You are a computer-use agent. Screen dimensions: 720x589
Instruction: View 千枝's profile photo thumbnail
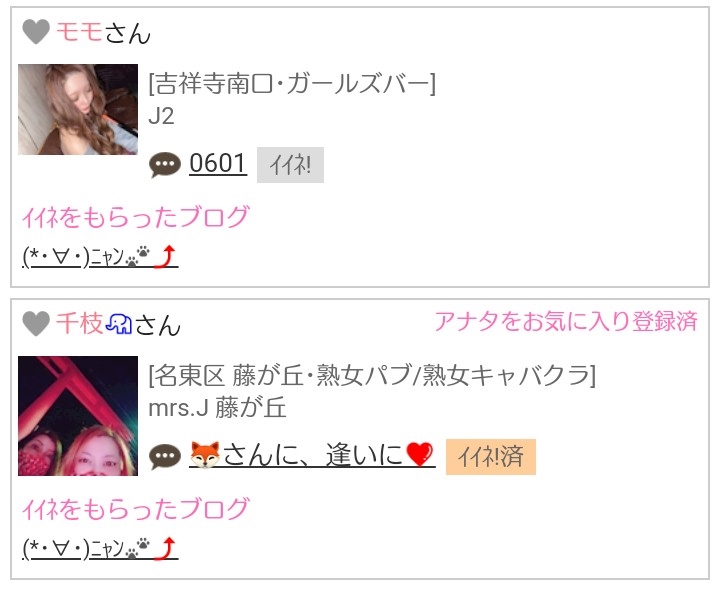click(78, 416)
